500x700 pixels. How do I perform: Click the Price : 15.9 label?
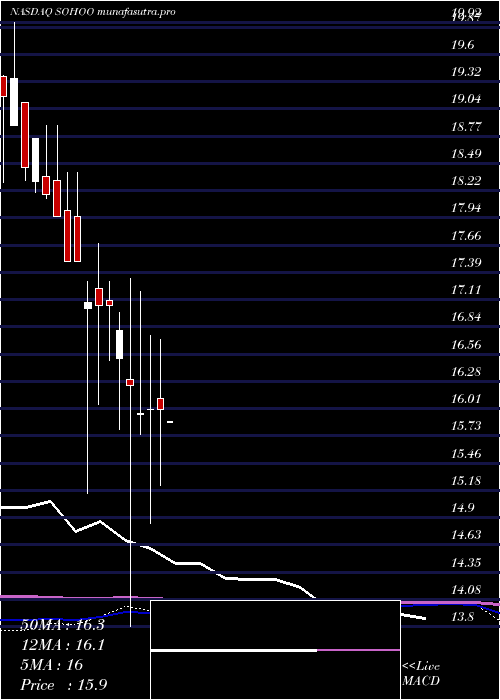[x=64, y=685]
